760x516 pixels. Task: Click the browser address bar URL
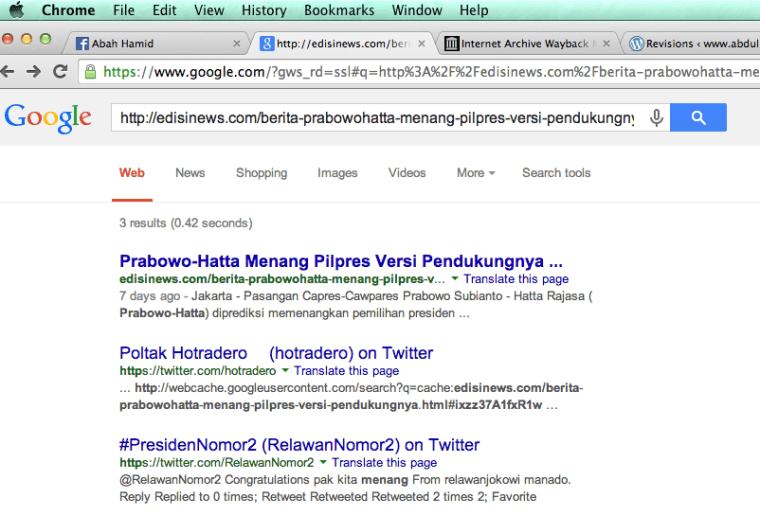430,72
